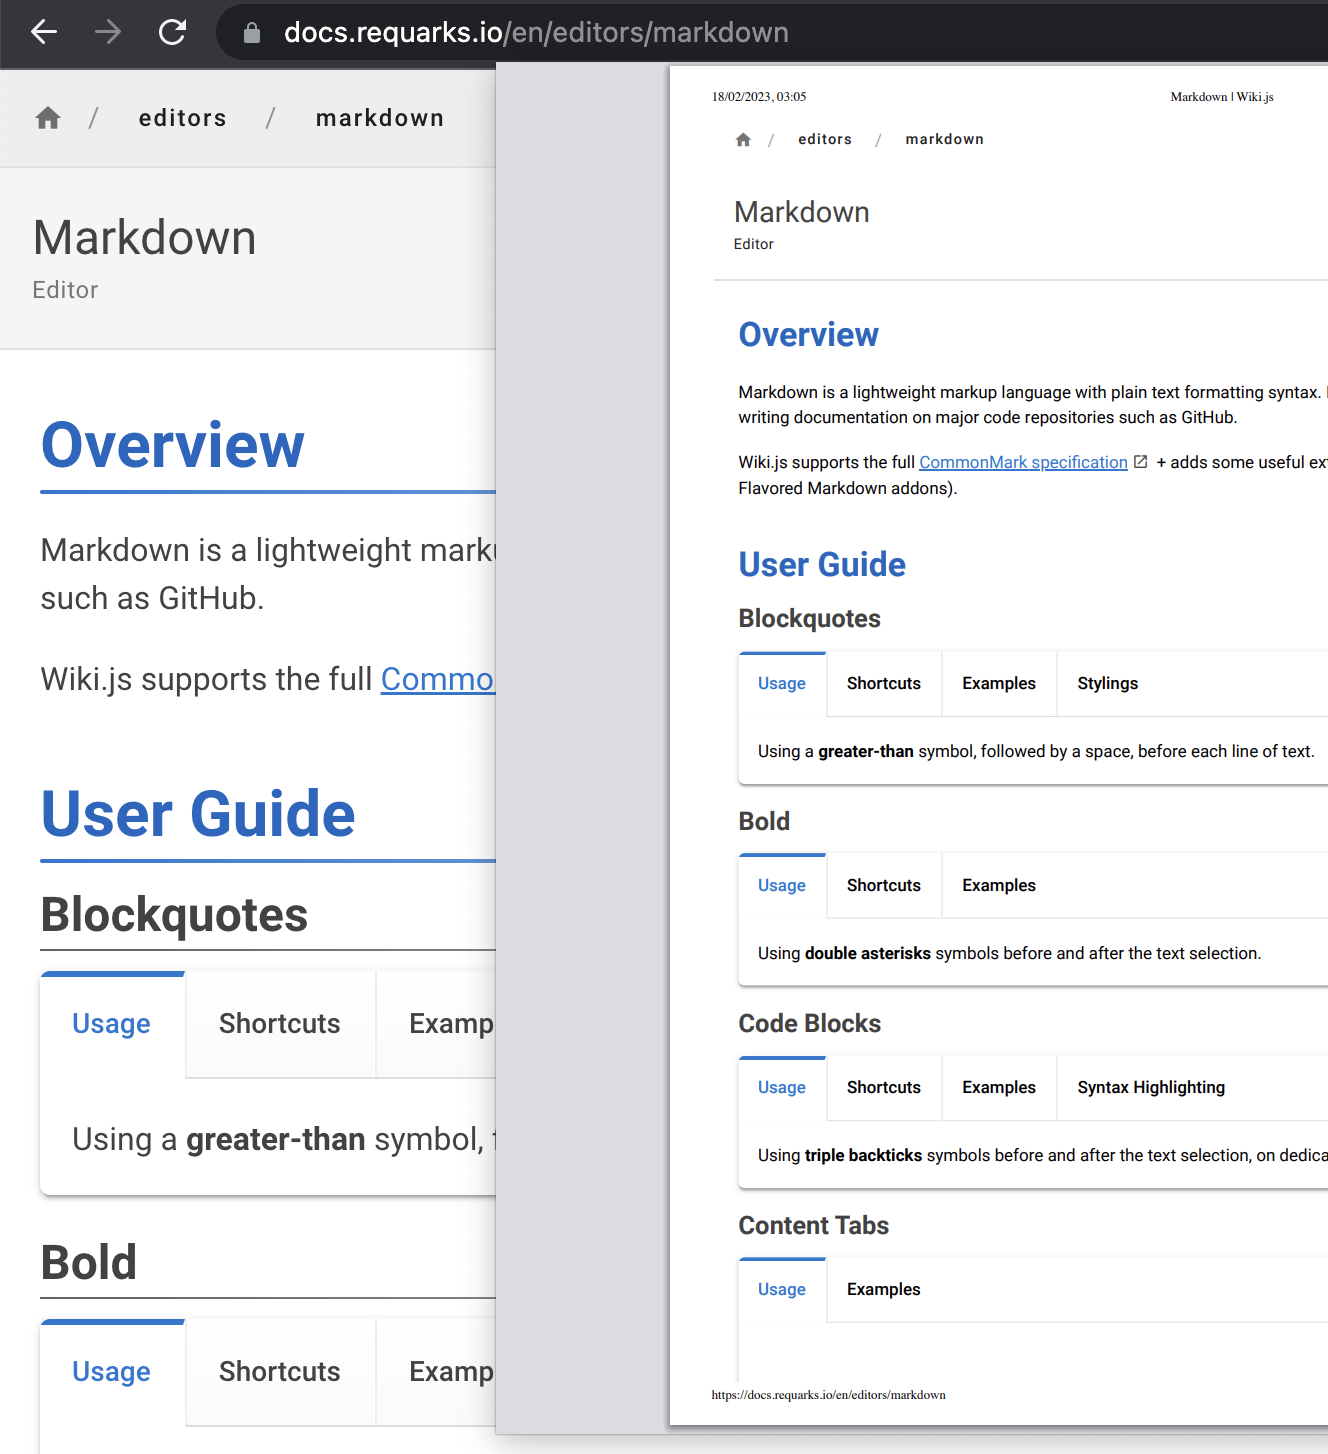Image resolution: width=1328 pixels, height=1454 pixels.
Task: Select Examples tab under Blockquotes in print preview
Action: pyautogui.click(x=999, y=684)
